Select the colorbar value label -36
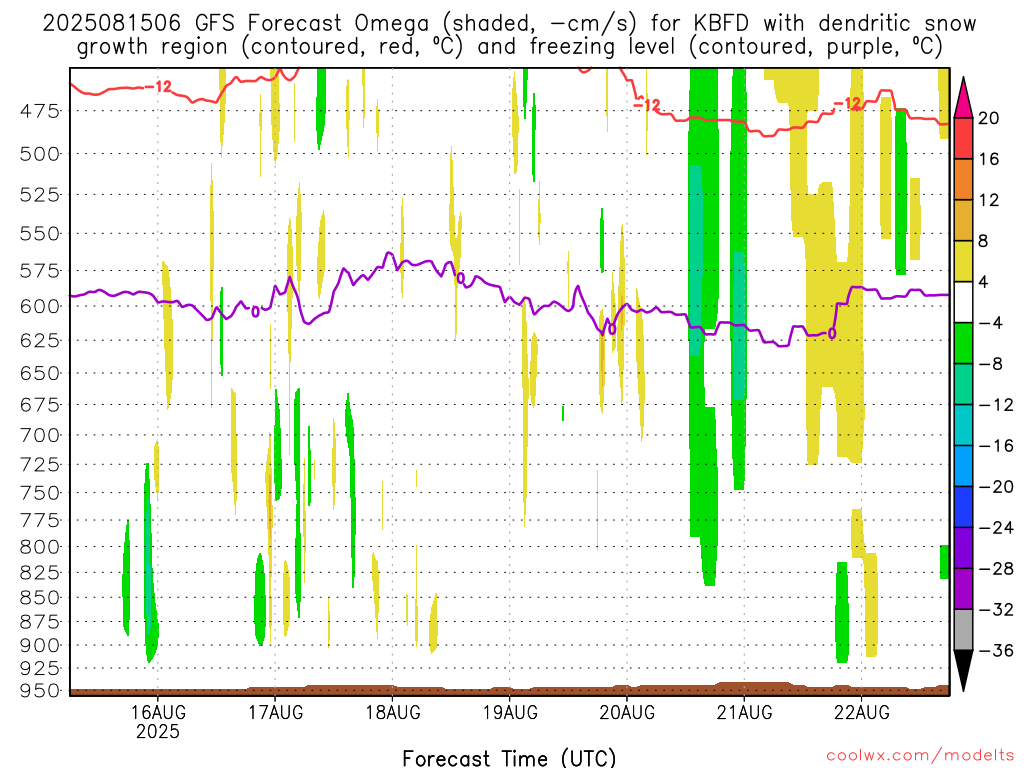The width and height of the screenshot is (1024, 768). 996,650
